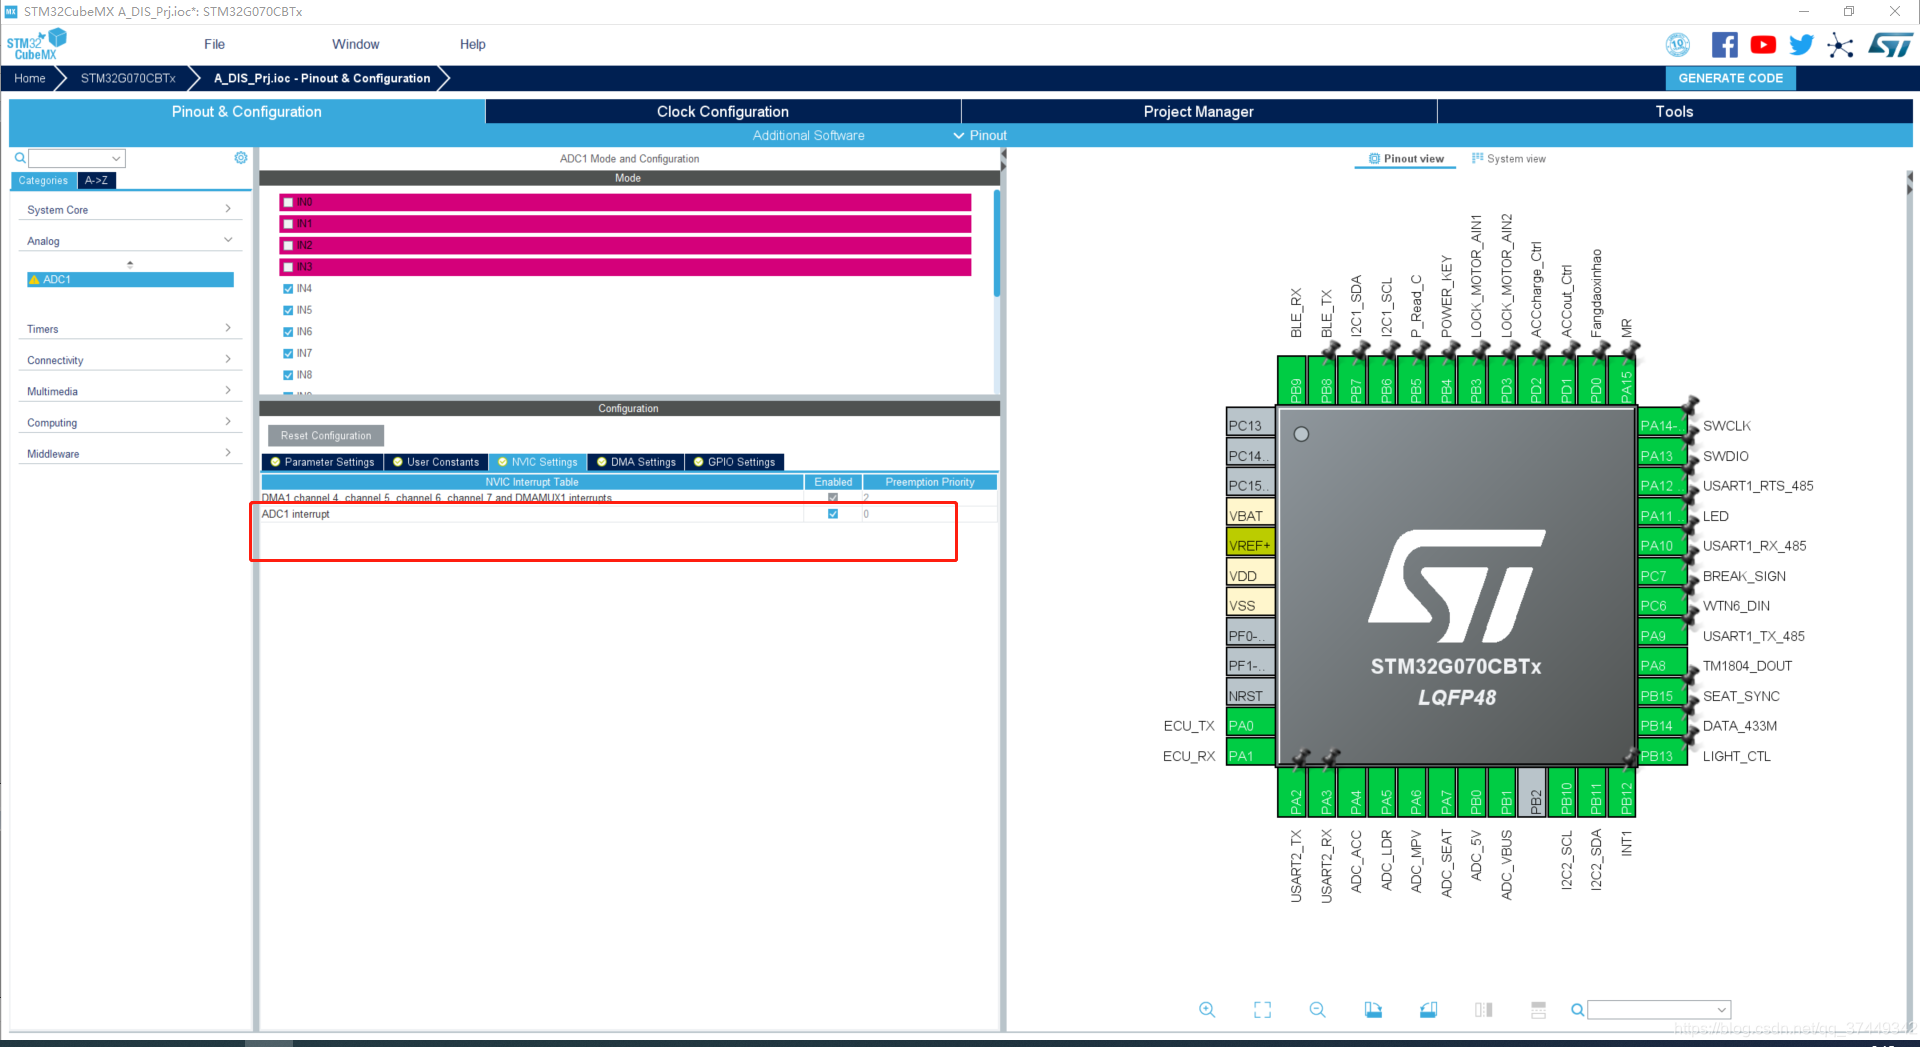Click the pin search magnifier icon
The image size is (1927, 1047).
[x=1577, y=1010]
